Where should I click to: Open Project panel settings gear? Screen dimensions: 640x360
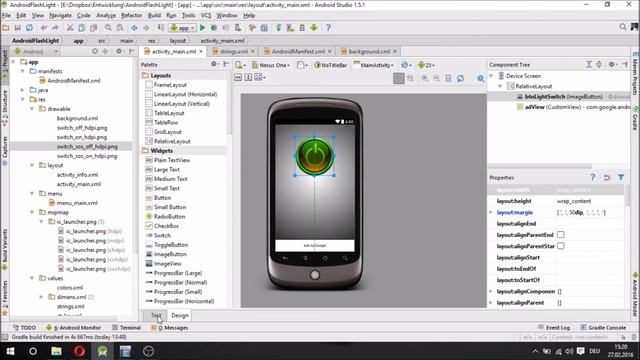coord(119,51)
